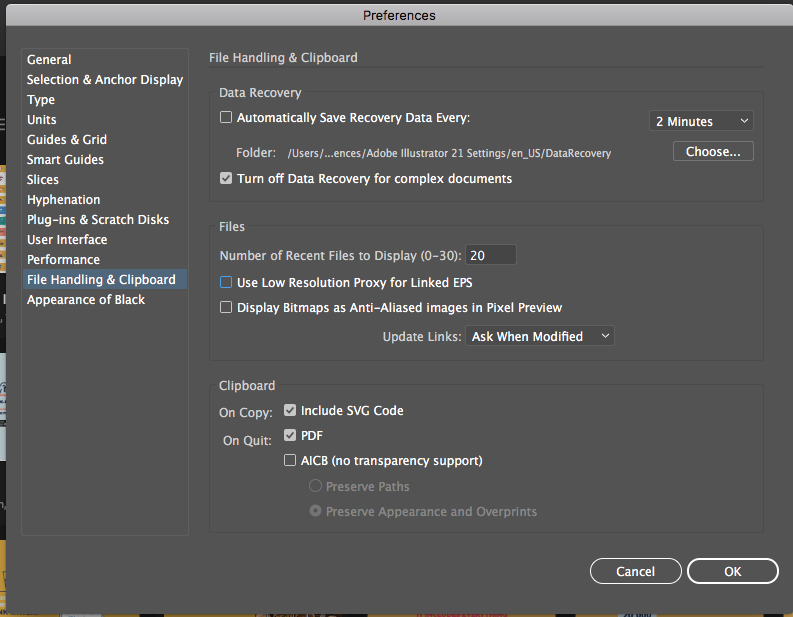Cancel the Preferences dialog
Viewport: 793px width, 617px height.
(635, 571)
